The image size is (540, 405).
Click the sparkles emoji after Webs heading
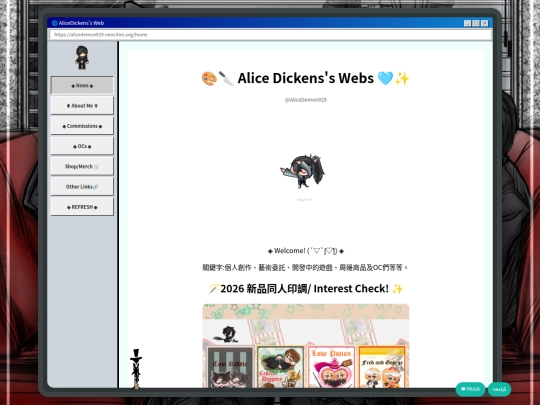[402, 79]
